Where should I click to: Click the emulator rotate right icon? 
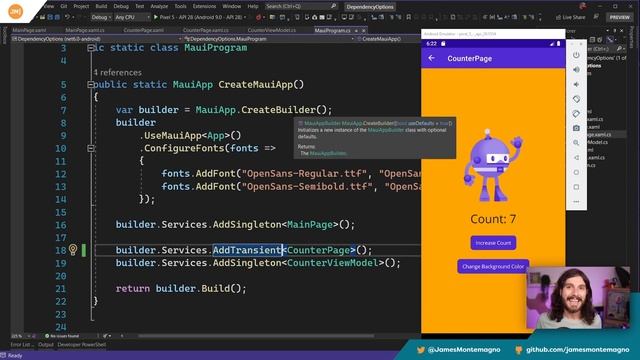coord(576,114)
